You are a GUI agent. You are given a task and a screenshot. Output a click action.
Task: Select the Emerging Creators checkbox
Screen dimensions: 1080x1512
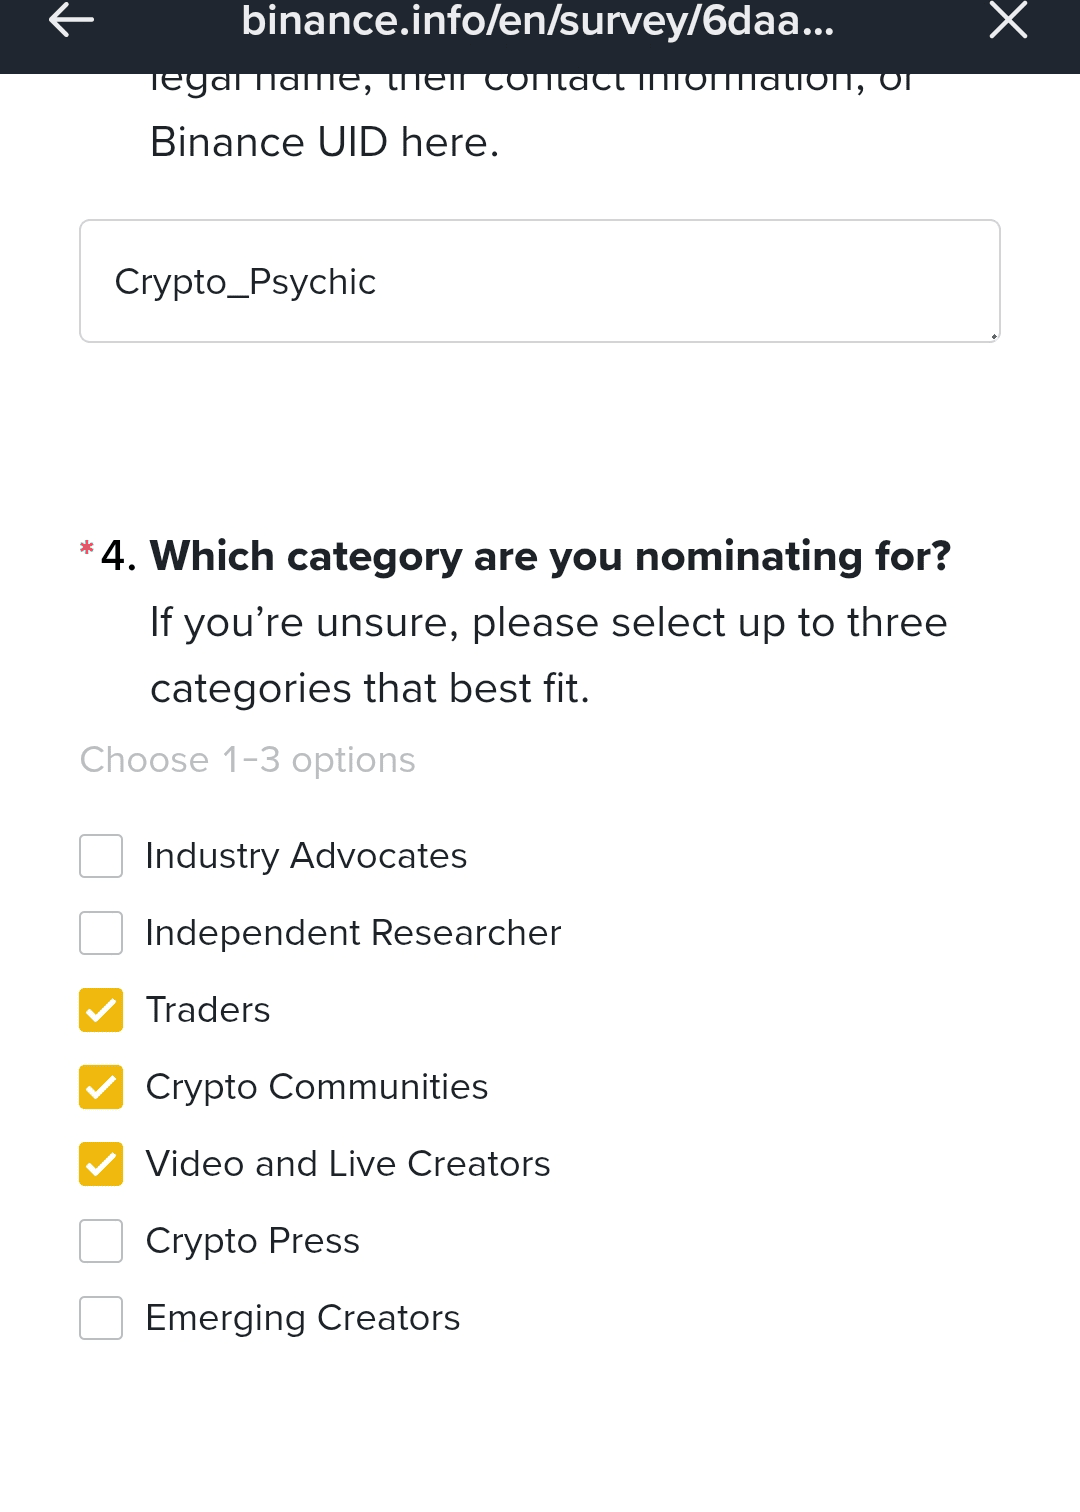point(101,1318)
